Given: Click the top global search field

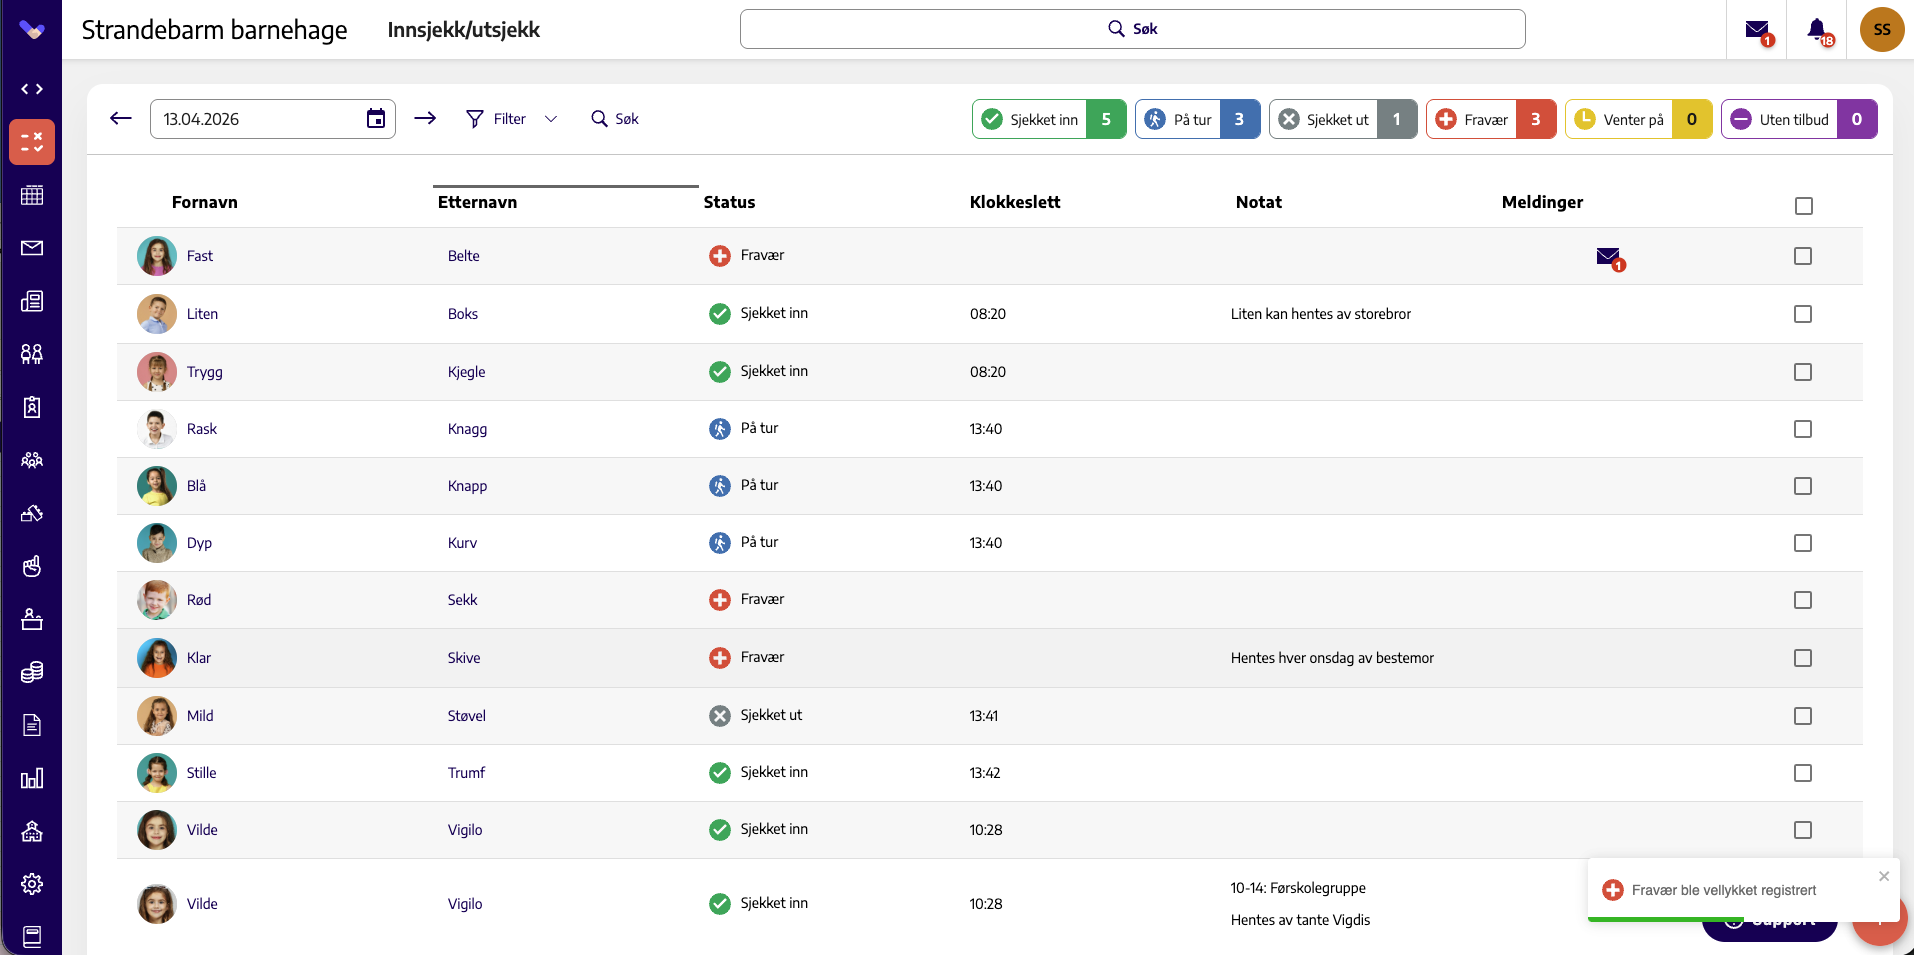Looking at the screenshot, I should (1132, 29).
